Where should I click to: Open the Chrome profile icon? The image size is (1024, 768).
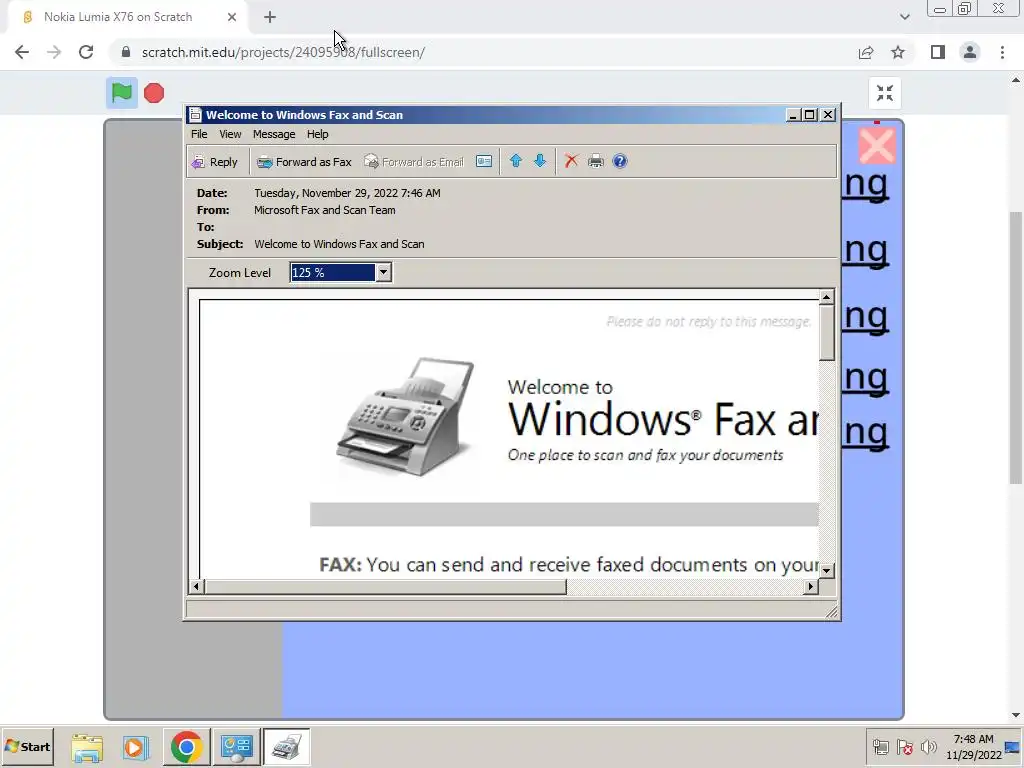point(970,52)
